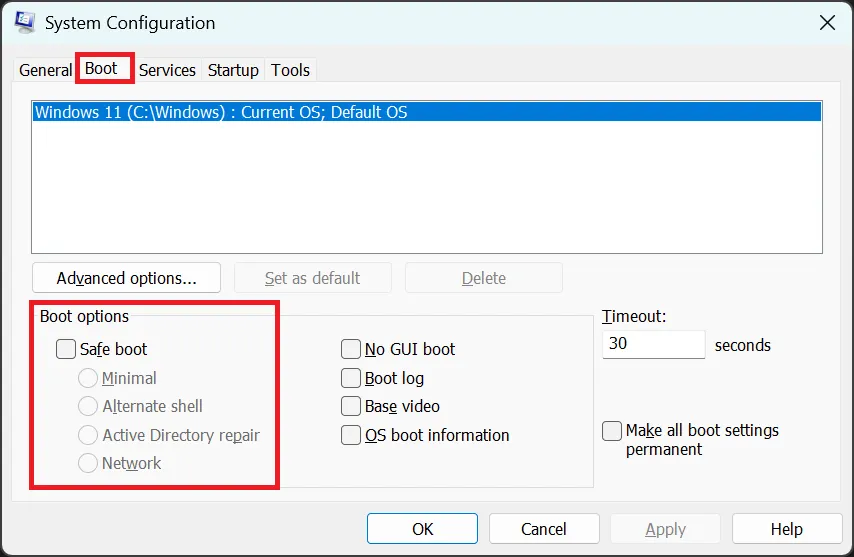Pick the Network safe boot option

88,463
